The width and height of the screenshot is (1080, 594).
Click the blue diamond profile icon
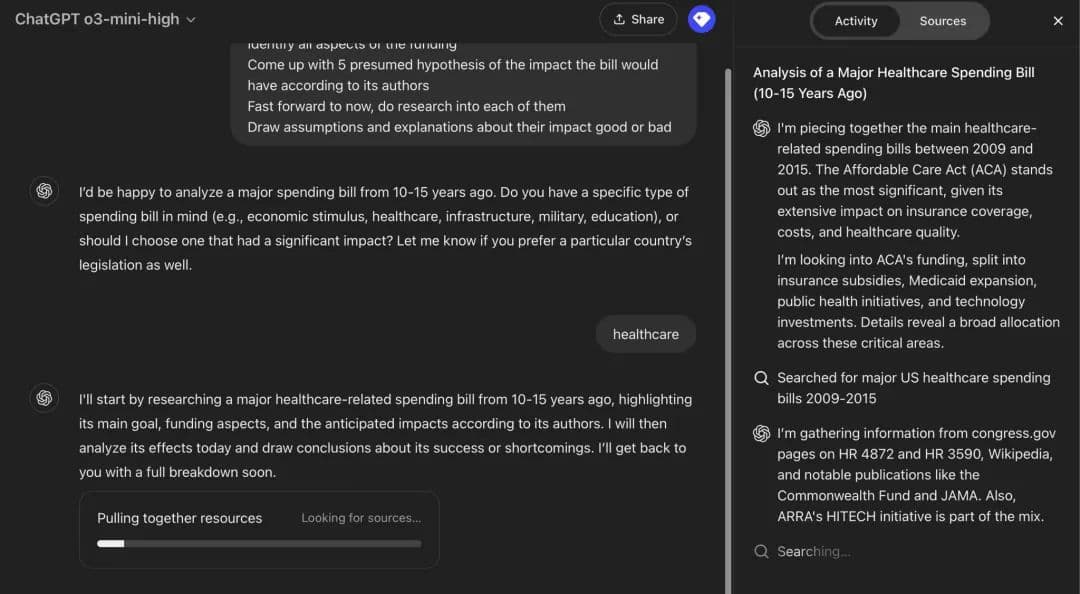click(x=702, y=19)
